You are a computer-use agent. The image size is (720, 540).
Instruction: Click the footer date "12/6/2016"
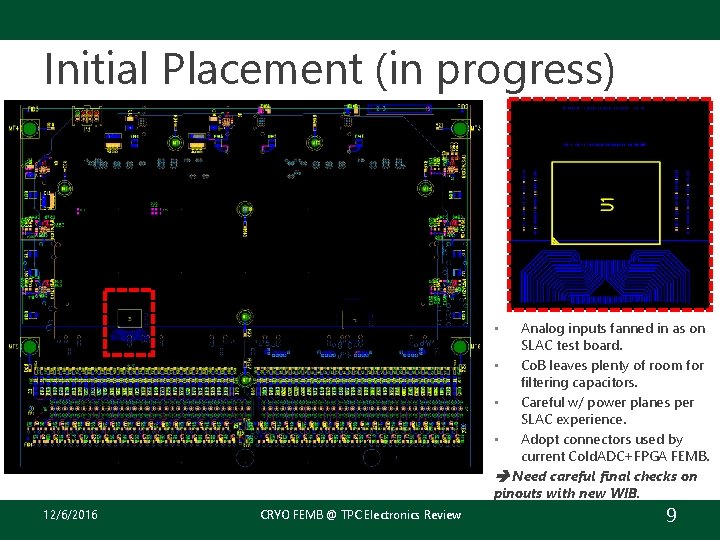tap(70, 514)
